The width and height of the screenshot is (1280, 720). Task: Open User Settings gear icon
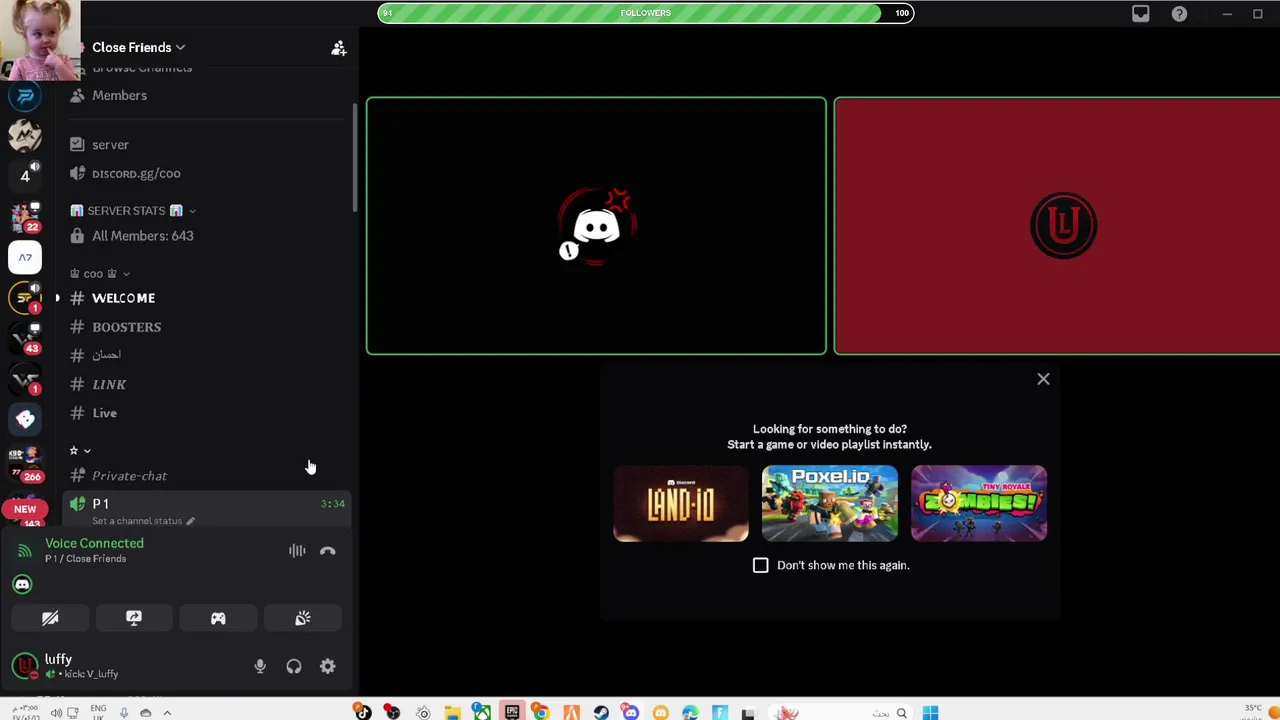click(328, 666)
